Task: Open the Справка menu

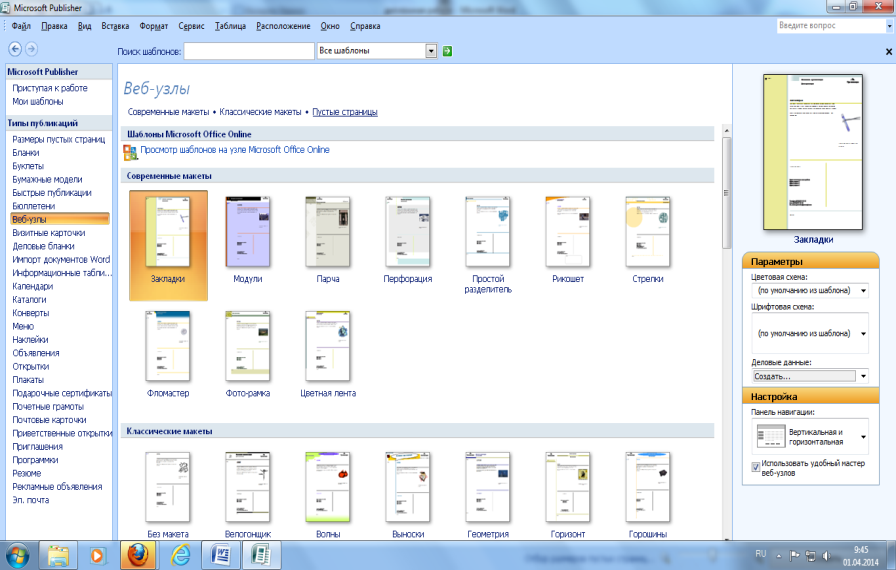Action: (x=365, y=26)
